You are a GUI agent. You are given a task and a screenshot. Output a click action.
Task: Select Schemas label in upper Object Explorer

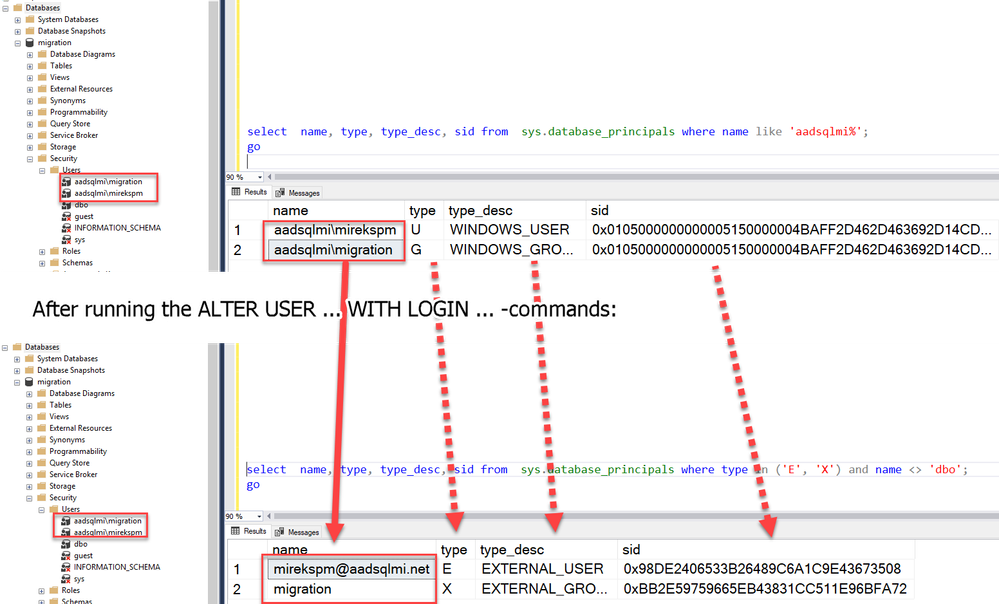(78, 262)
